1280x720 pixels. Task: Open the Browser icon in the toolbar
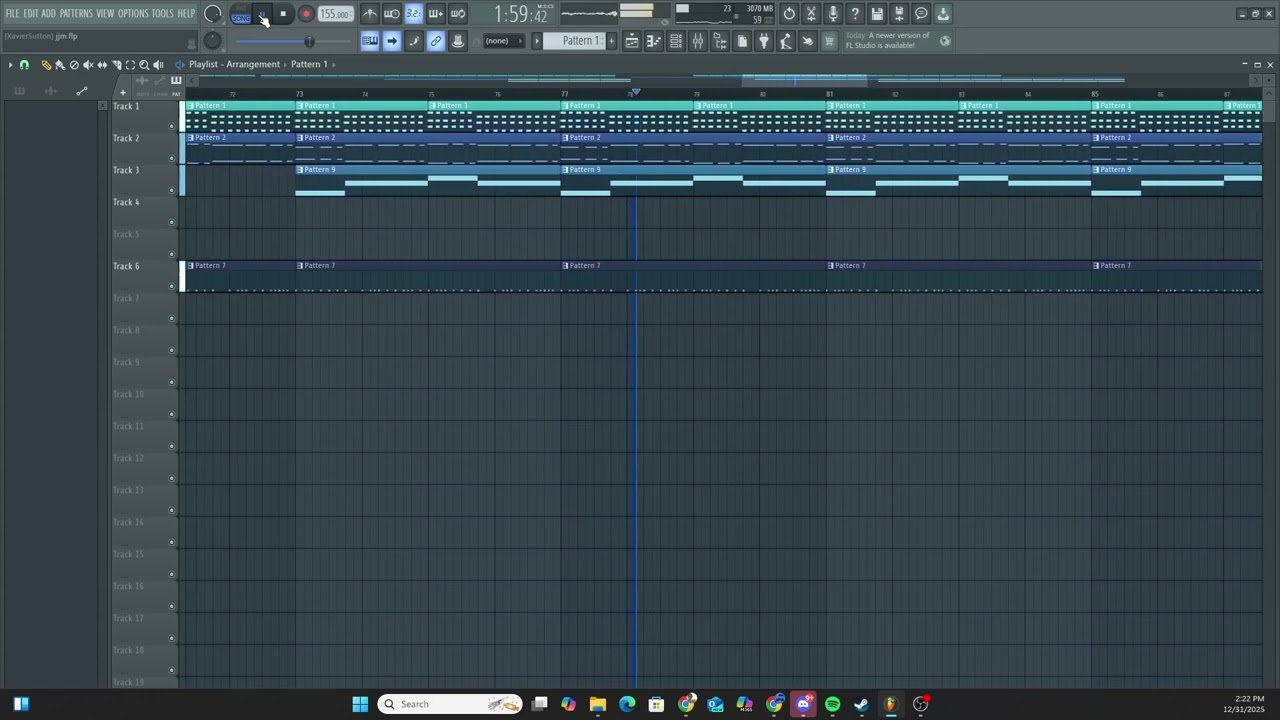point(720,41)
